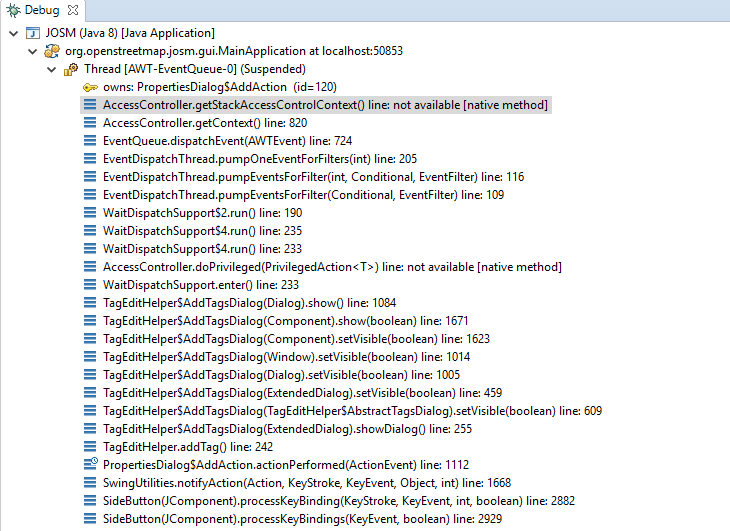This screenshot has height=531, width=730.
Task: Click the MainApplication debug target icon
Action: click(52, 51)
